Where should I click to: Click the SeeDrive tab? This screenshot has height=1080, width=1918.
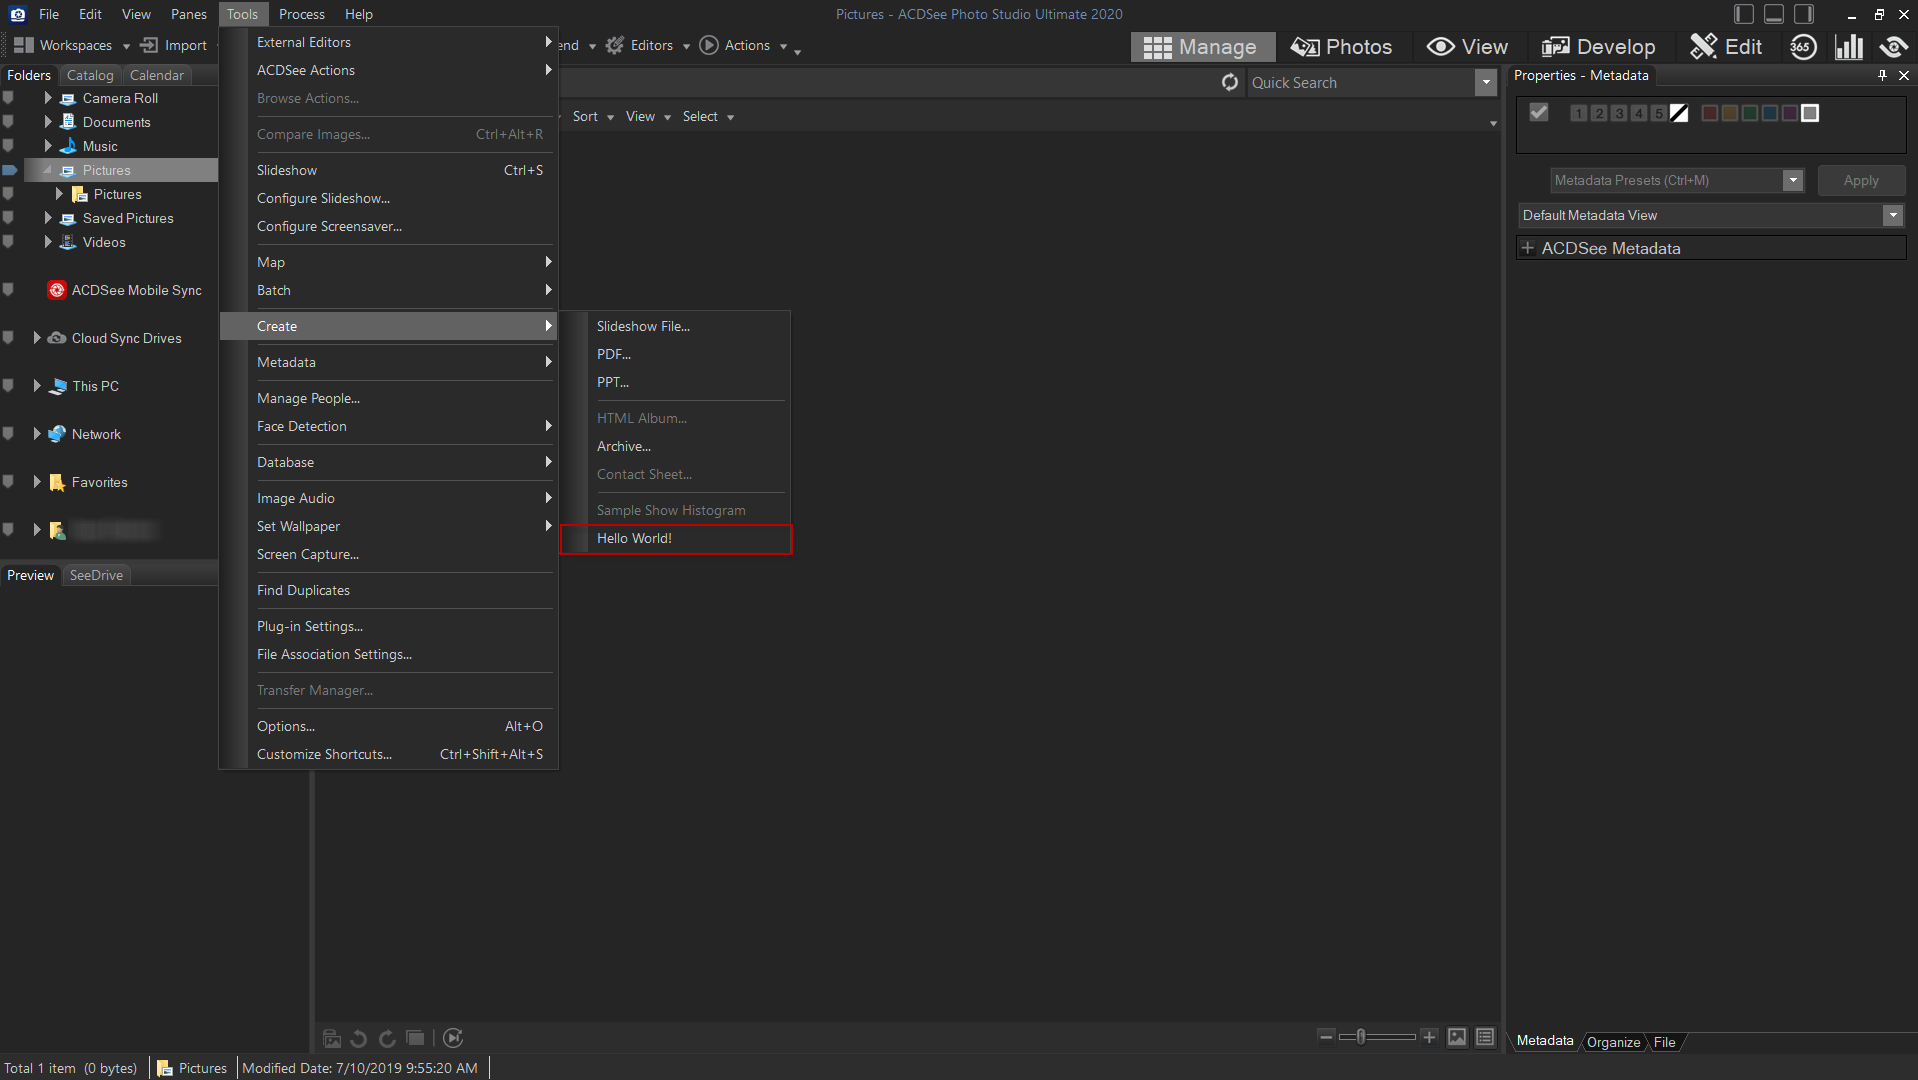(x=96, y=575)
